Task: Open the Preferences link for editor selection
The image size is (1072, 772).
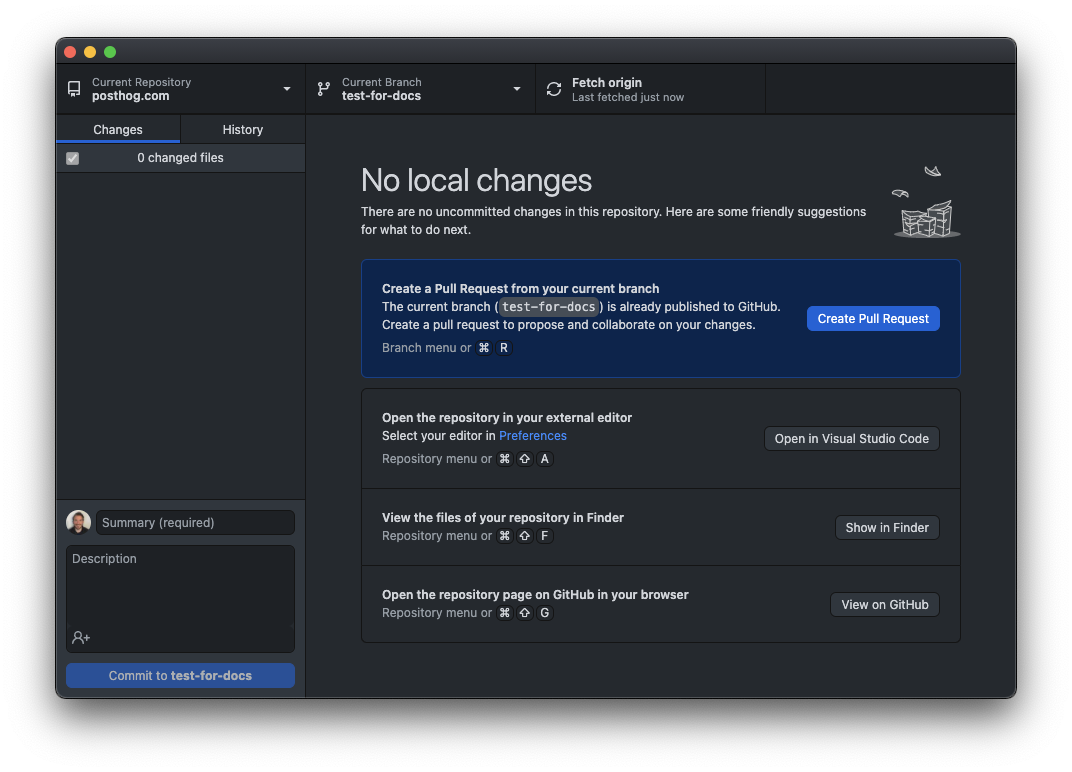Action: [532, 435]
